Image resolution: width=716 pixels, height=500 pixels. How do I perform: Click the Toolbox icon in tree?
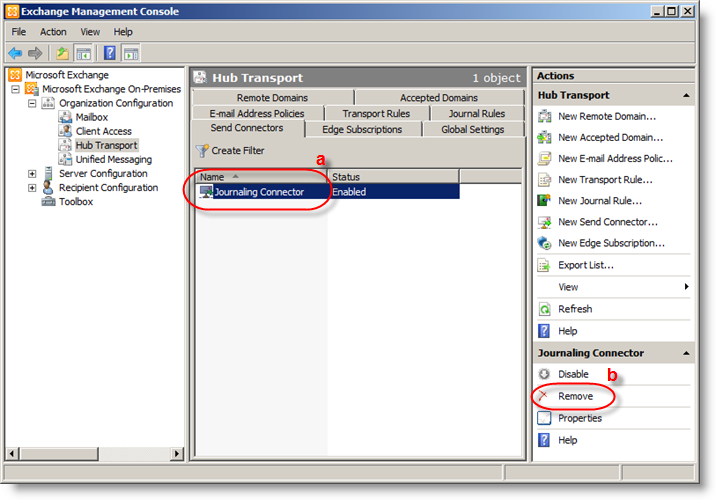[x=48, y=202]
